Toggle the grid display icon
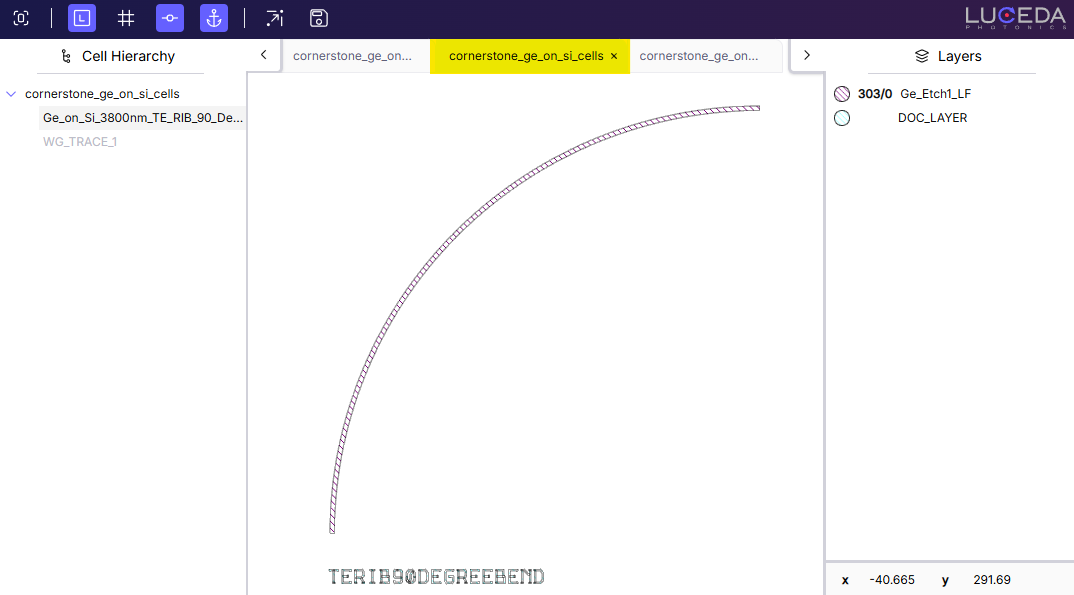The image size is (1074, 595). [126, 18]
